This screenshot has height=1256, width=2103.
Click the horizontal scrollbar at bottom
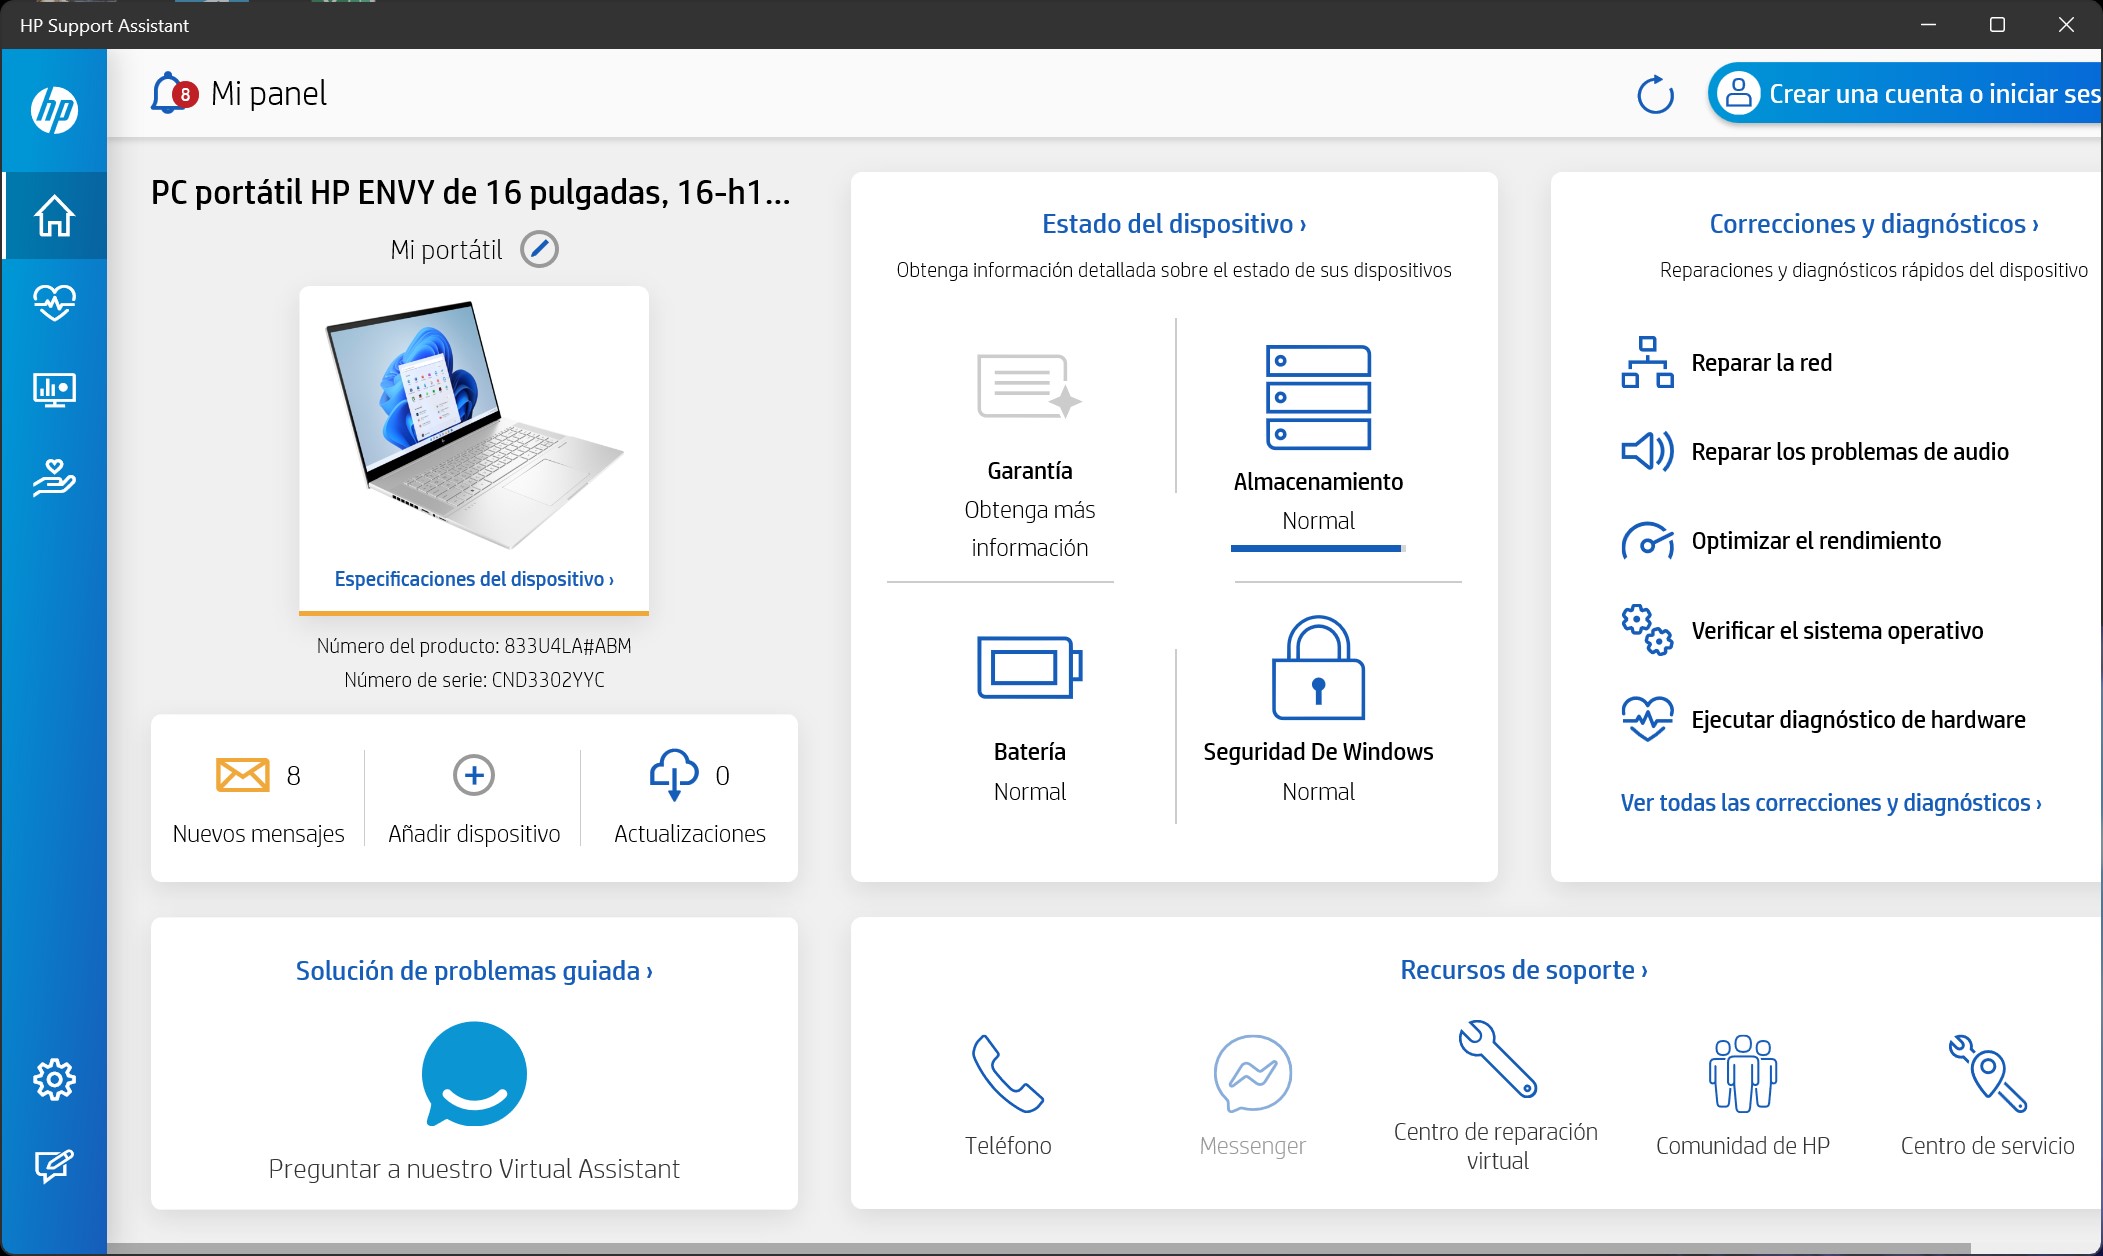(x=1038, y=1248)
